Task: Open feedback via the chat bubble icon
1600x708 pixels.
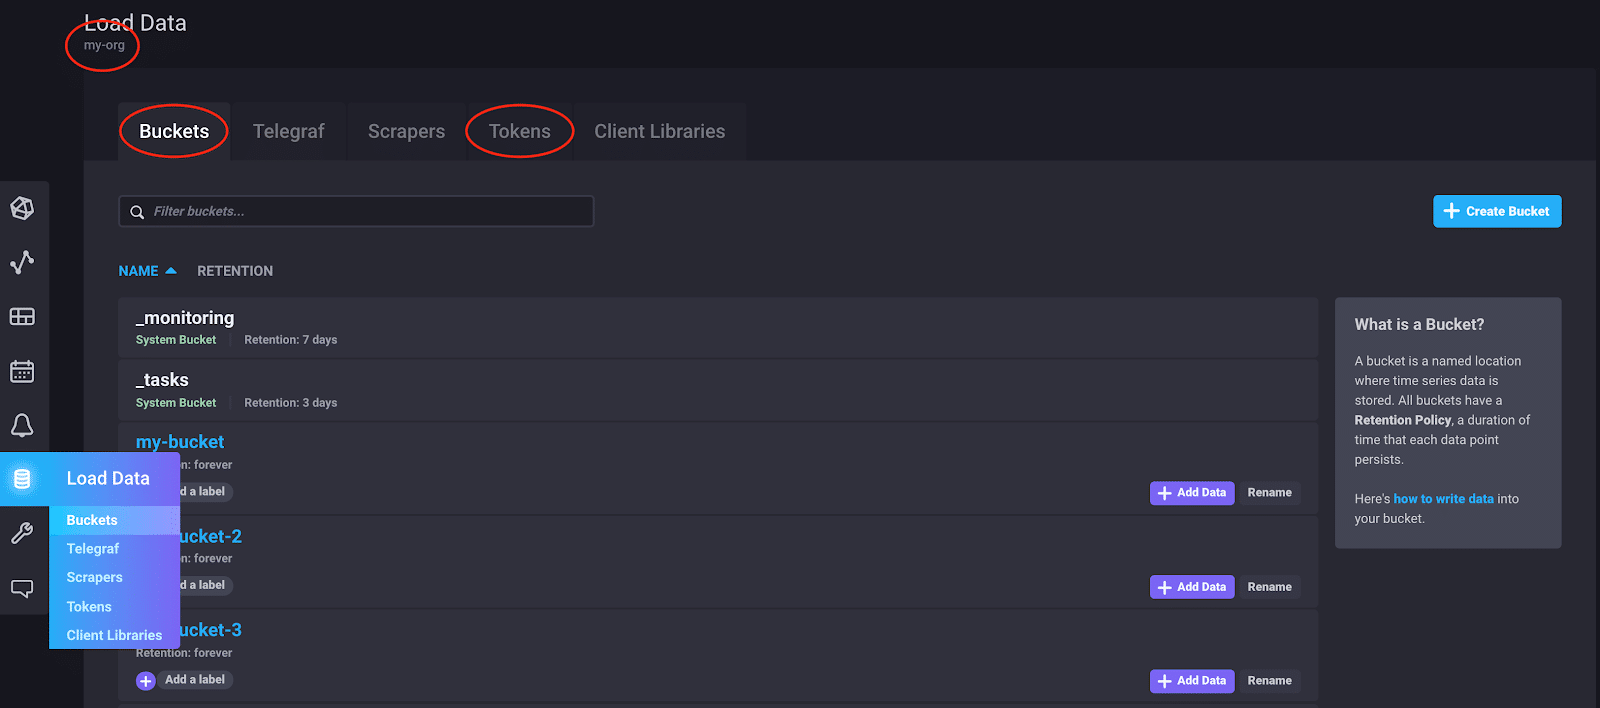Action: tap(24, 589)
